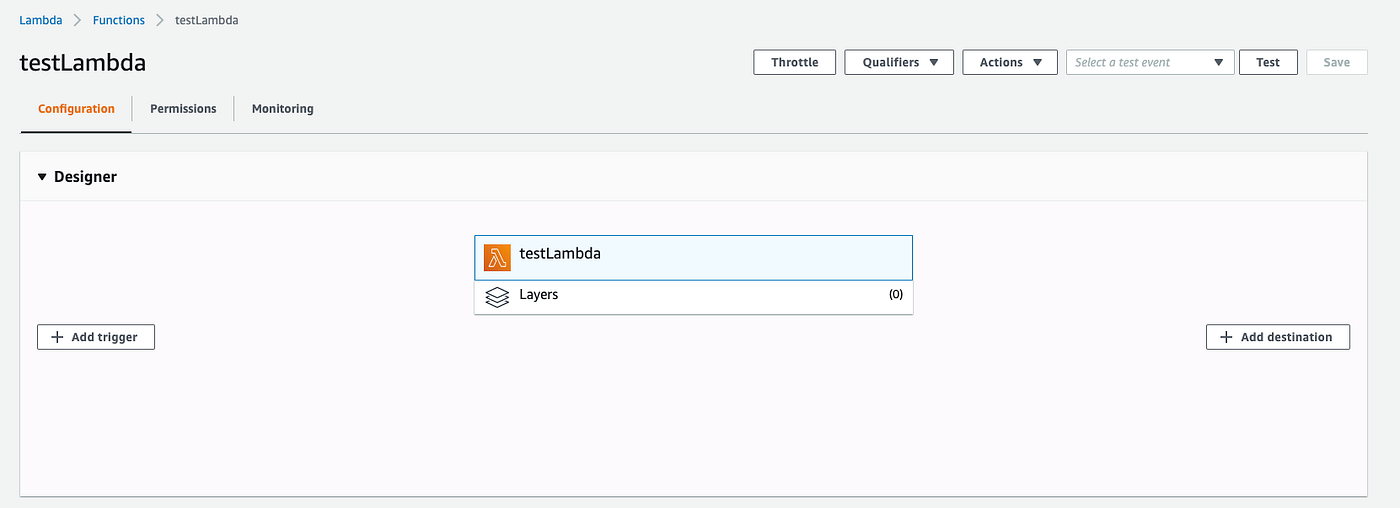Viewport: 1400px width, 508px height.
Task: Open the Select a test event dropdown
Action: (x=1150, y=62)
